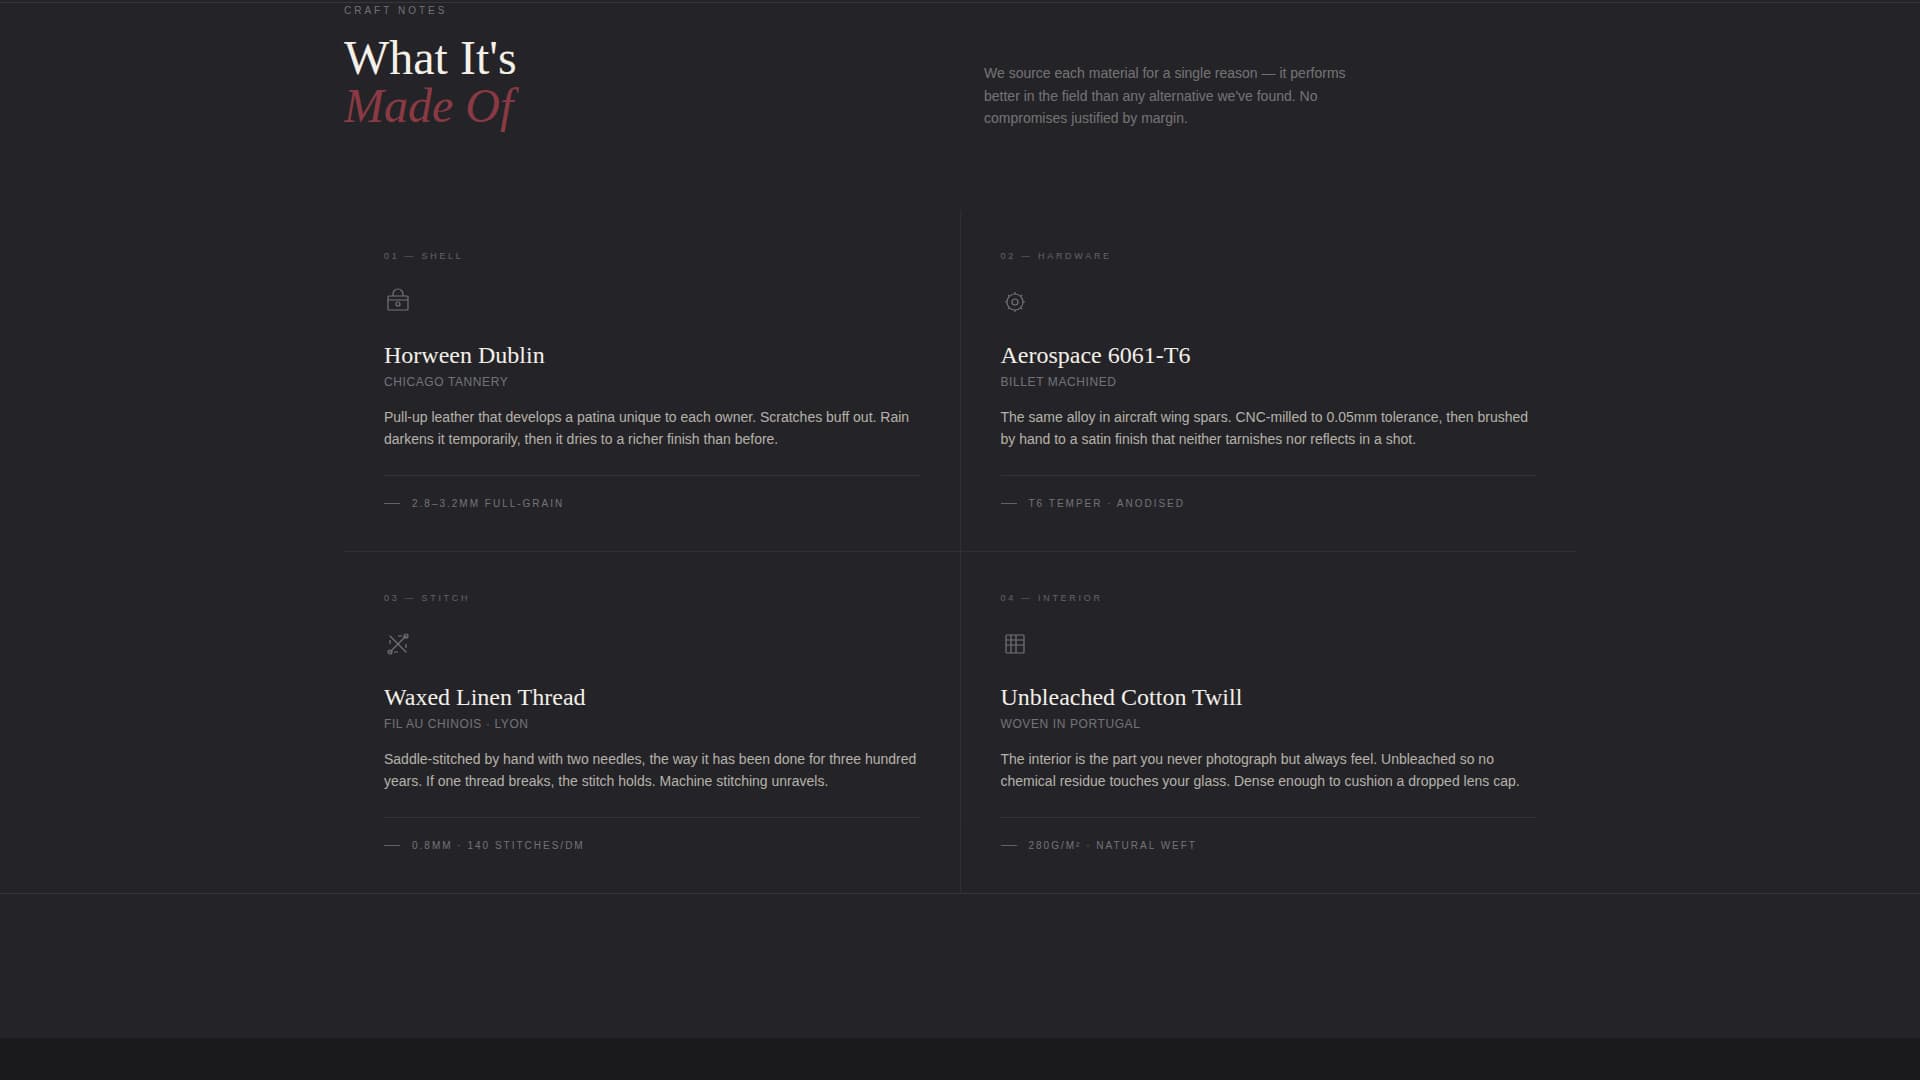1920x1080 pixels.
Task: Click the gear icon above Aerospace 6061-T6
Action: click(1014, 301)
